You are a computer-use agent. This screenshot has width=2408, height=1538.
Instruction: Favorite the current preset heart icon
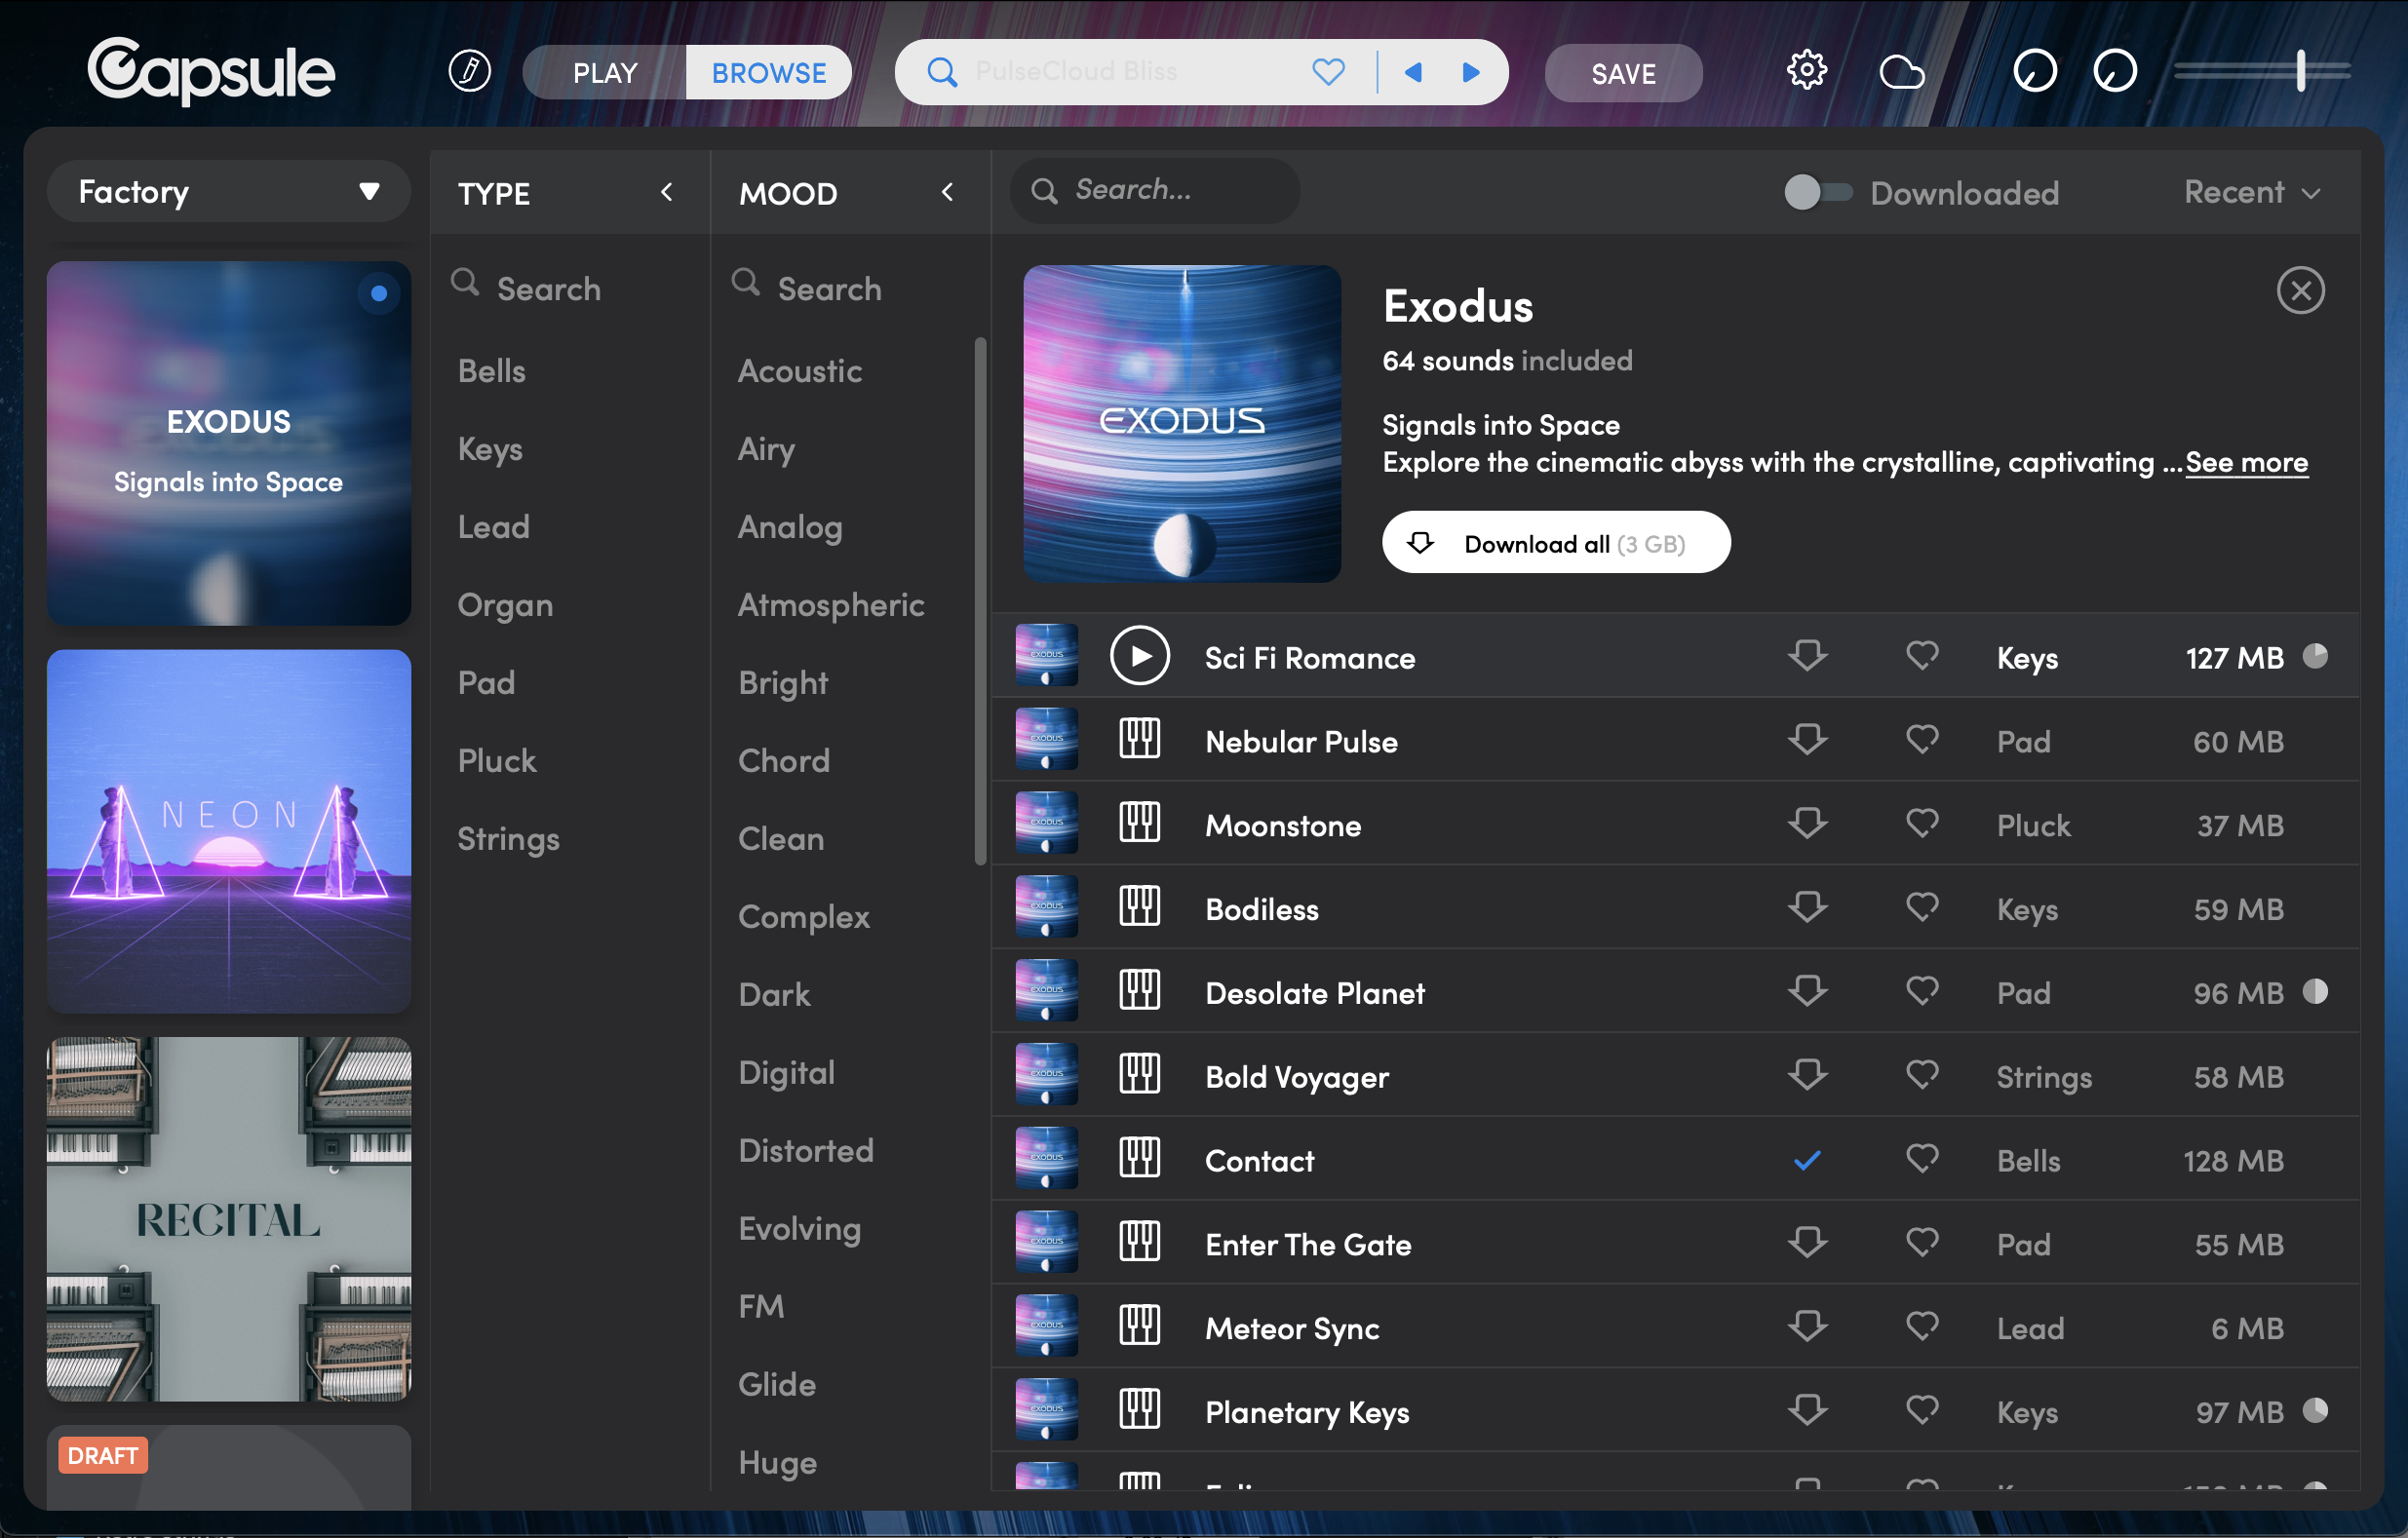click(x=1328, y=72)
